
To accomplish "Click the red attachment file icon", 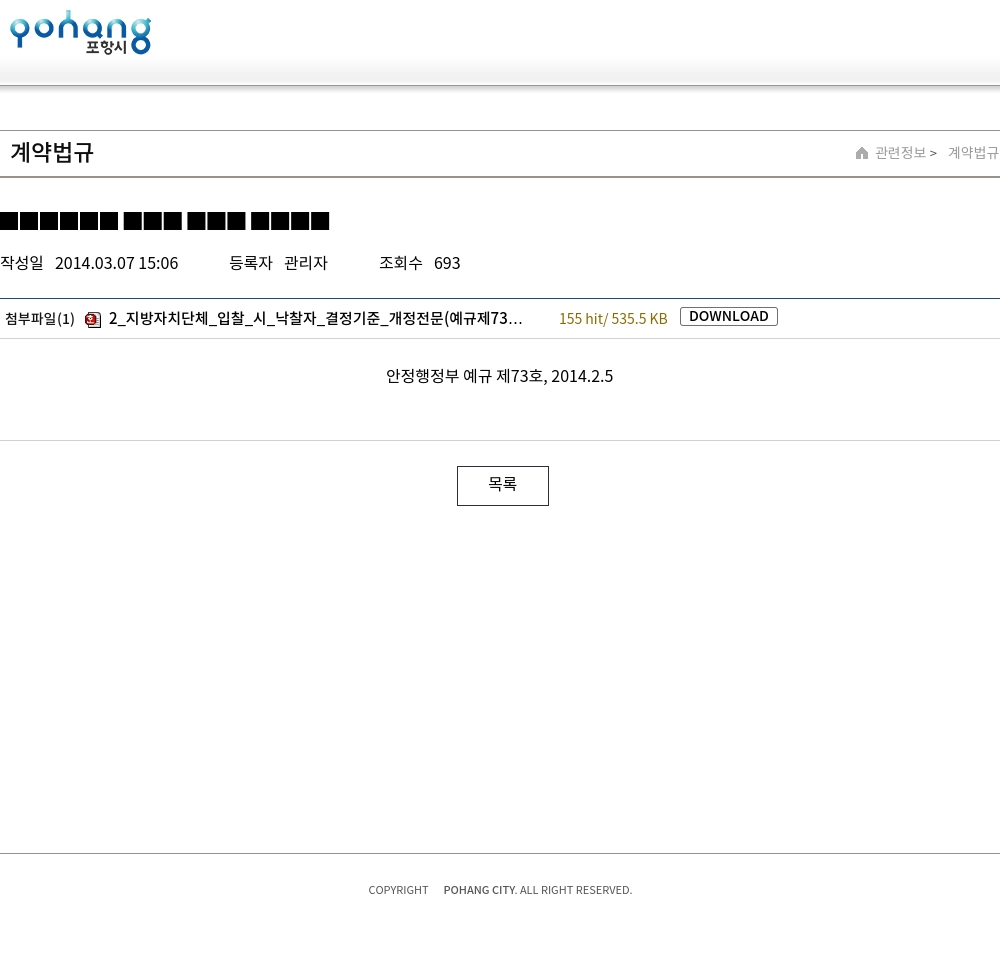I will (93, 320).
